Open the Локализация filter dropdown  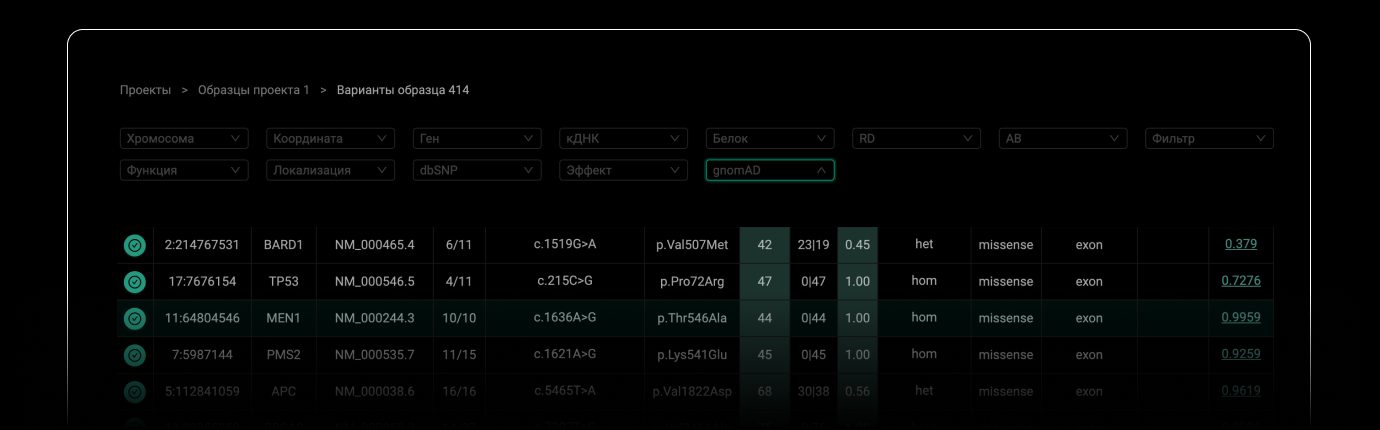click(x=330, y=170)
